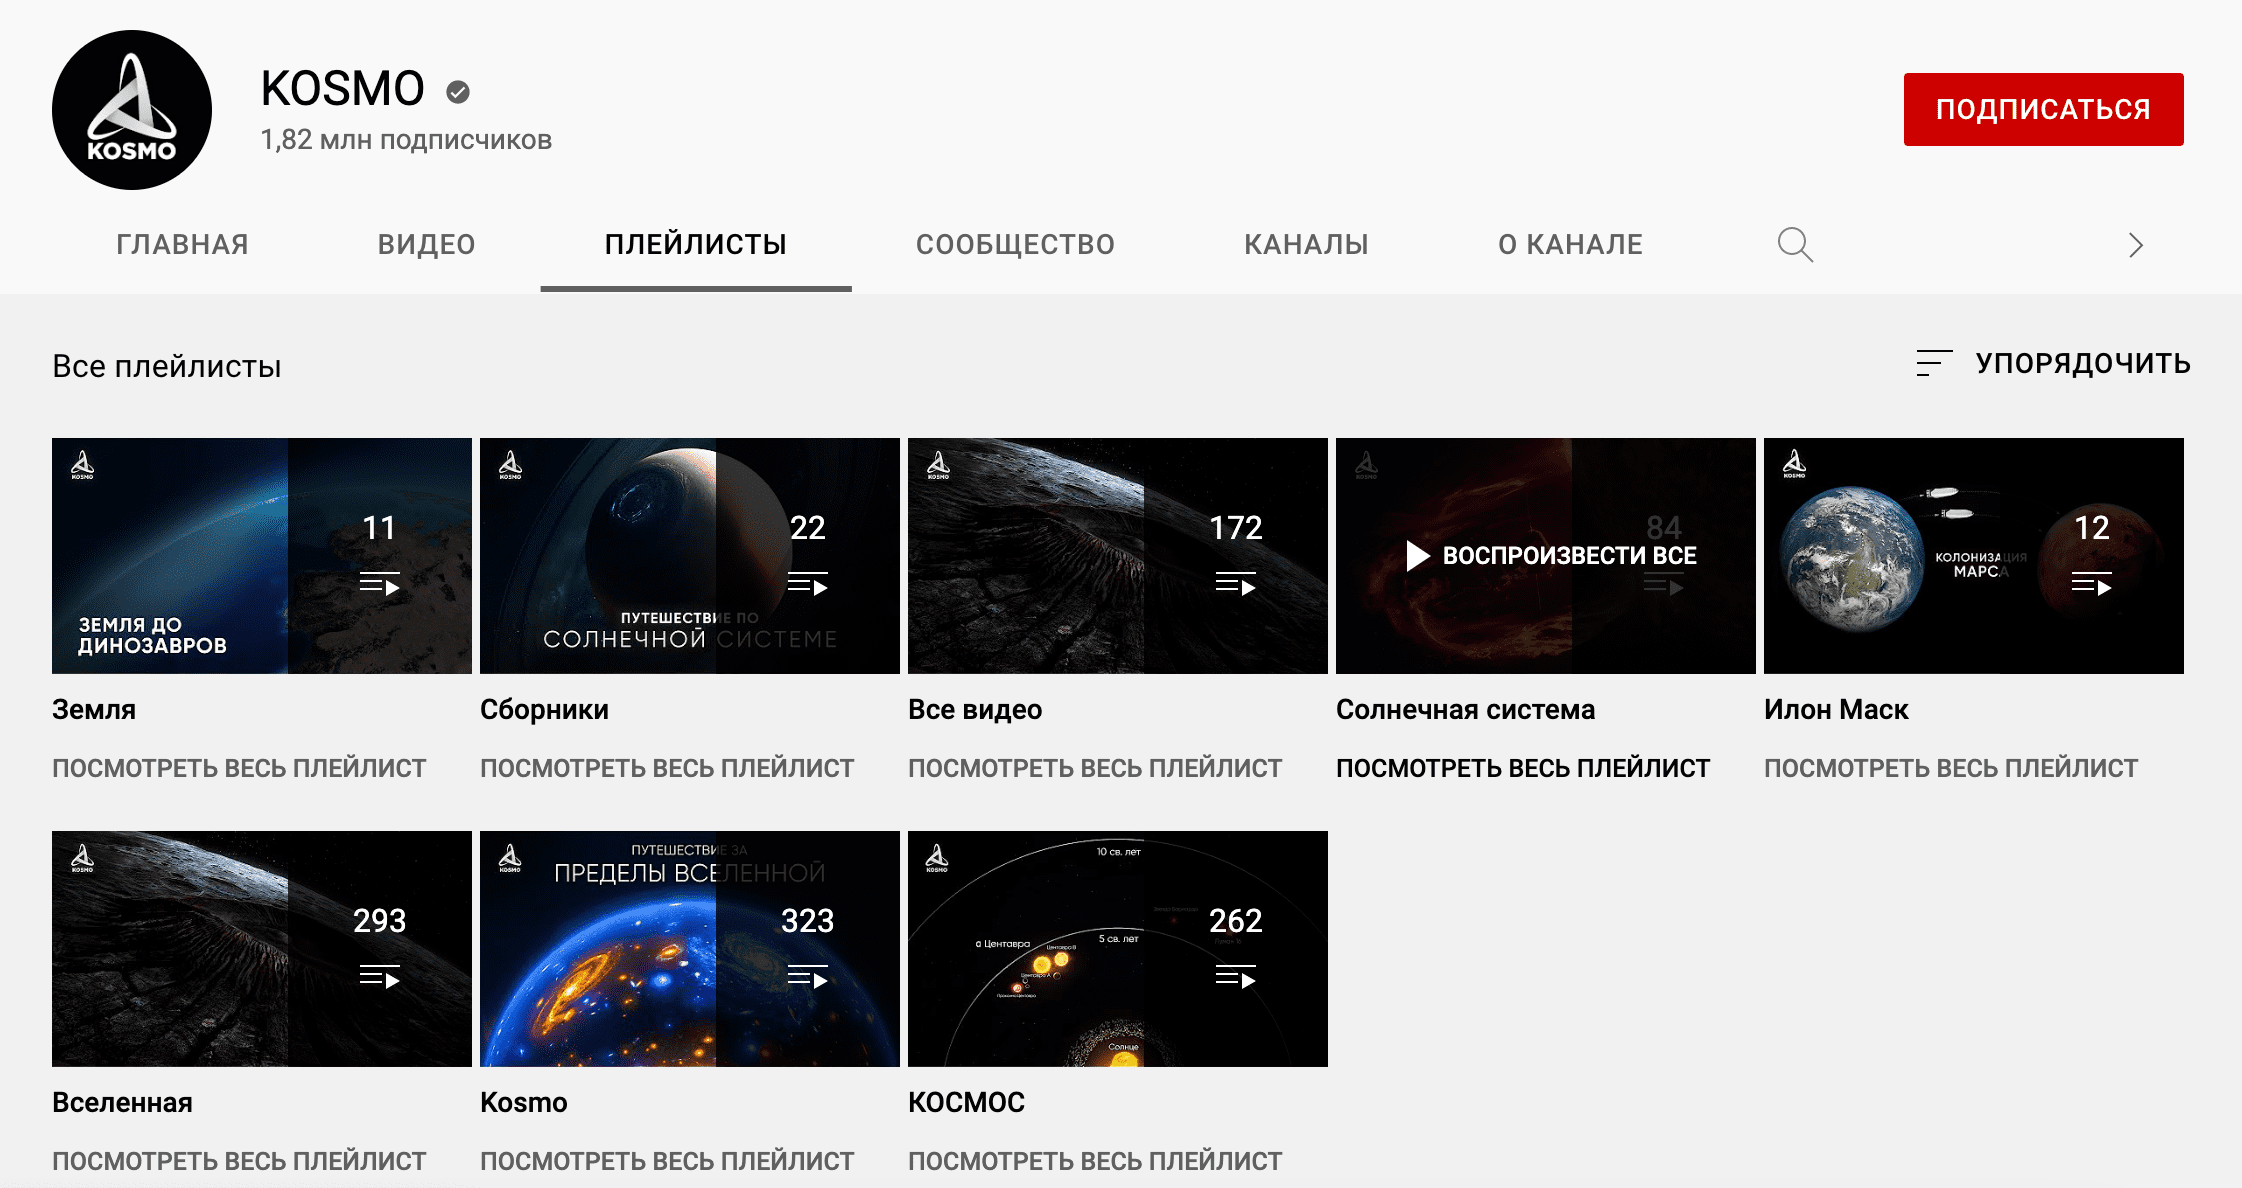
Task: Open the О канале tab
Action: coord(1570,244)
